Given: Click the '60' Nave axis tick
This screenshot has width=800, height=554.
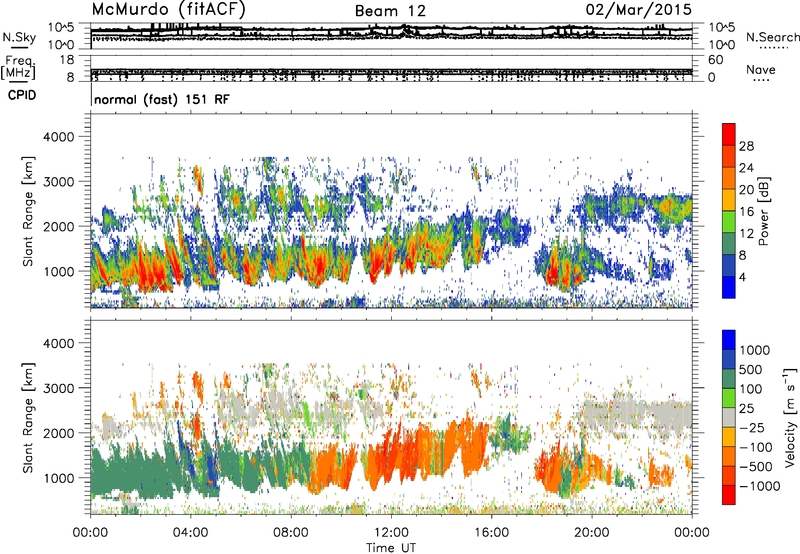Looking at the screenshot, I should 715,60.
